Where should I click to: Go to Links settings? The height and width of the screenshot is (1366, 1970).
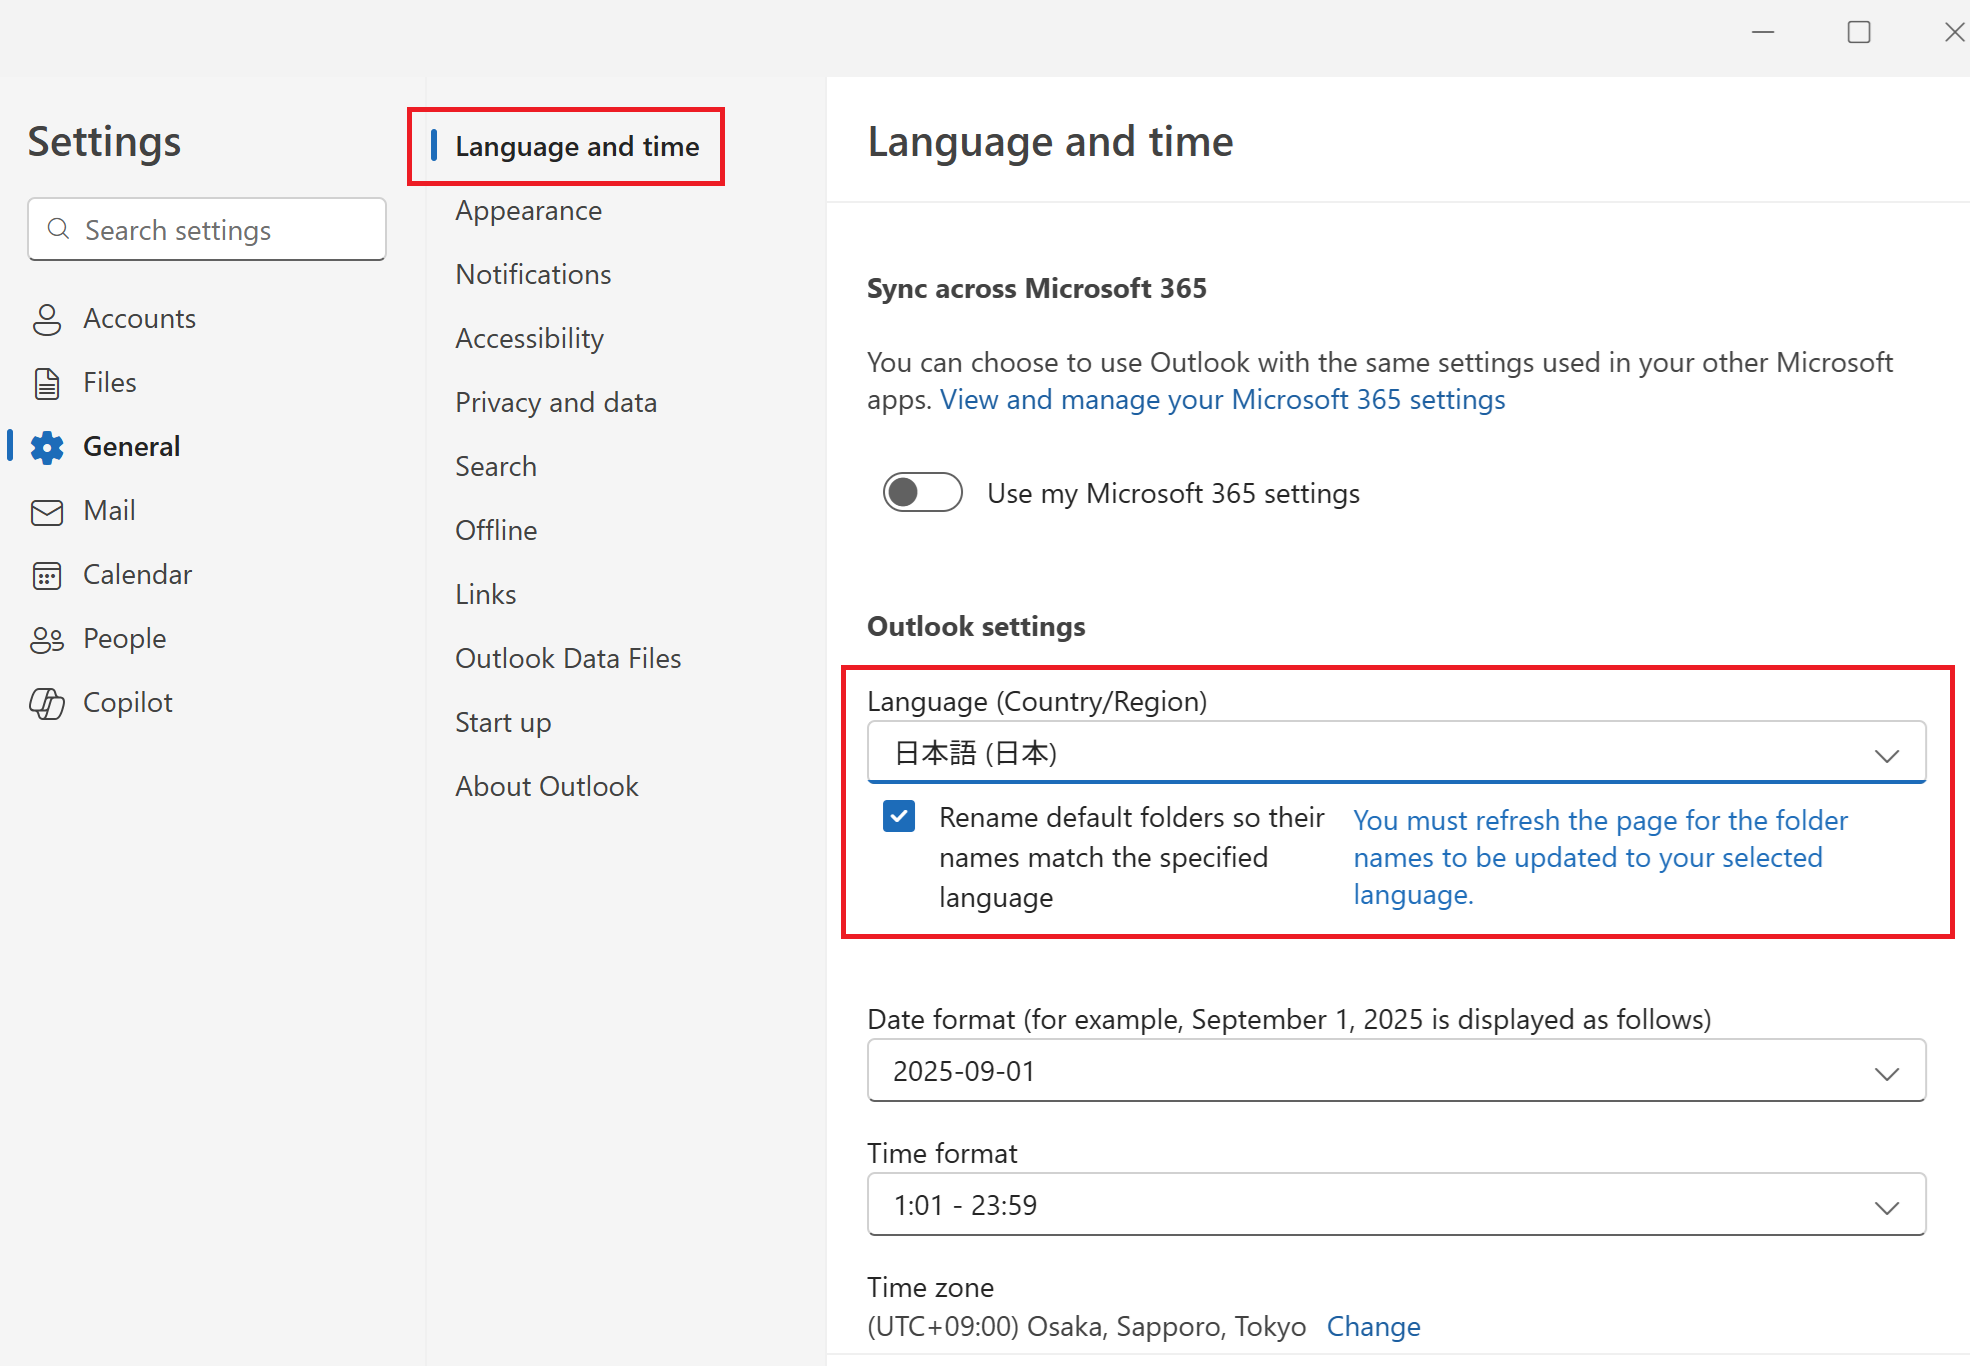486,595
